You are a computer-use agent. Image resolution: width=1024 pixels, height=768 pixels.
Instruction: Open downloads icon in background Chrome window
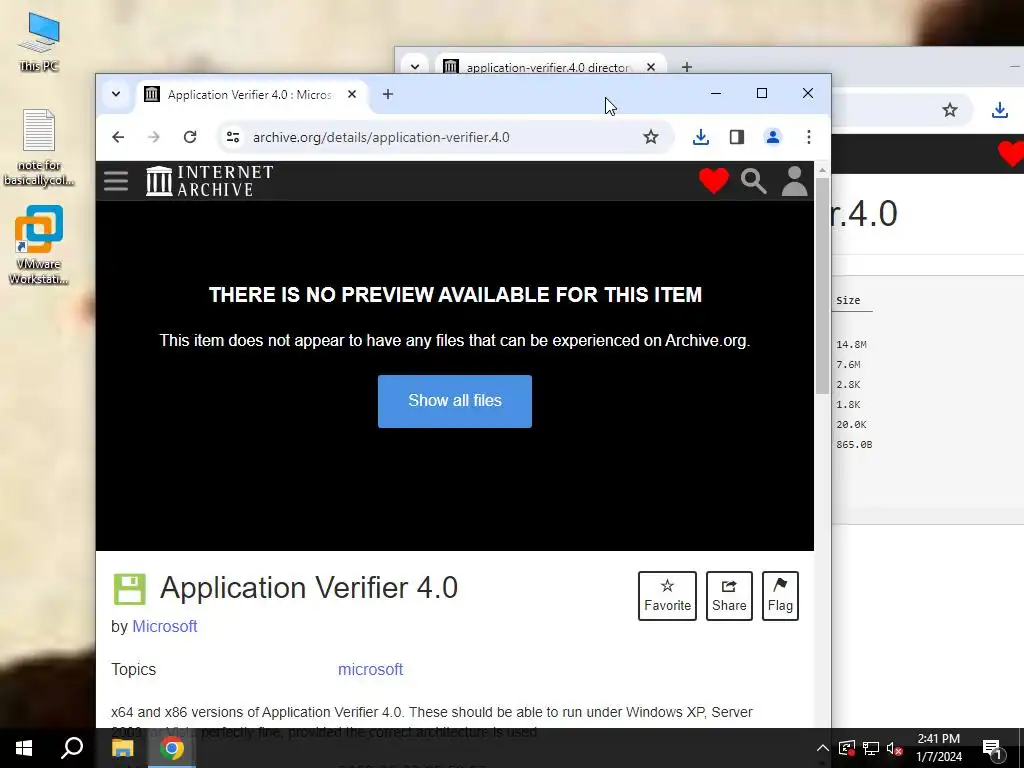[1000, 110]
